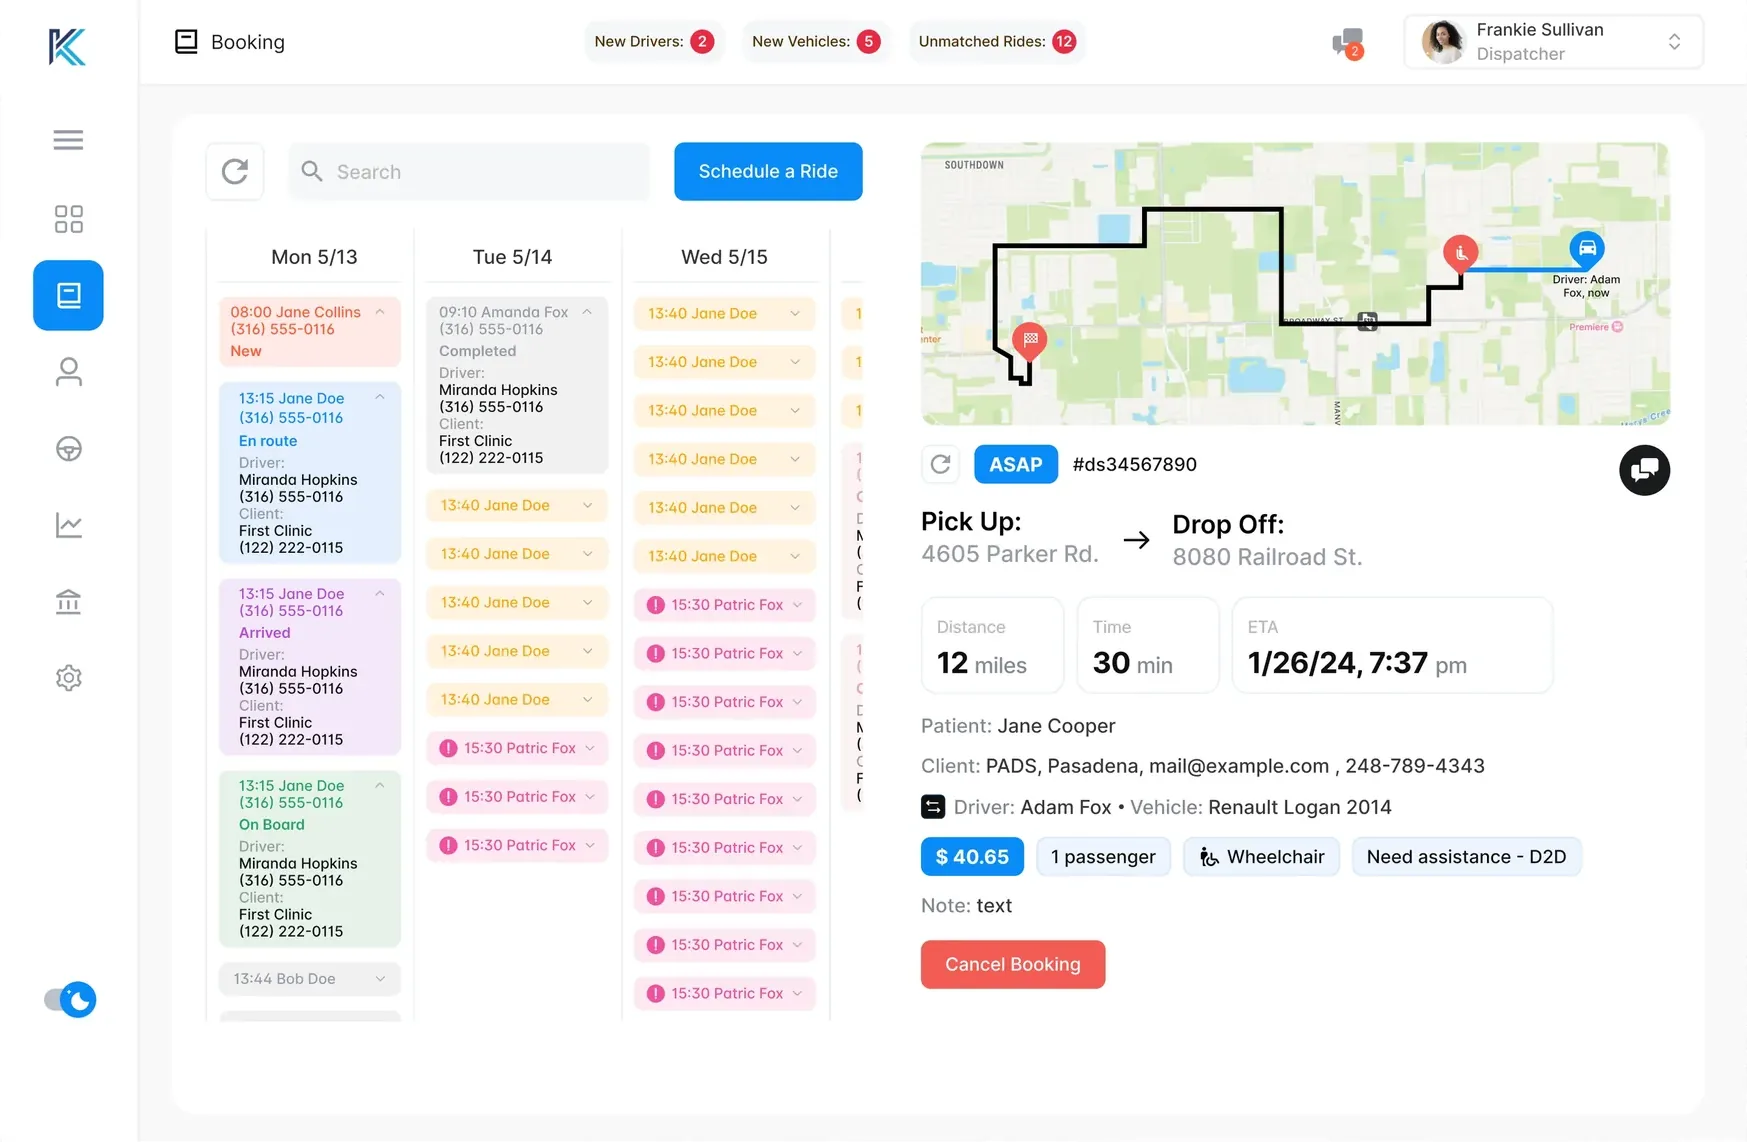Click booking ID #ds34567890
The height and width of the screenshot is (1142, 1747).
click(1134, 464)
